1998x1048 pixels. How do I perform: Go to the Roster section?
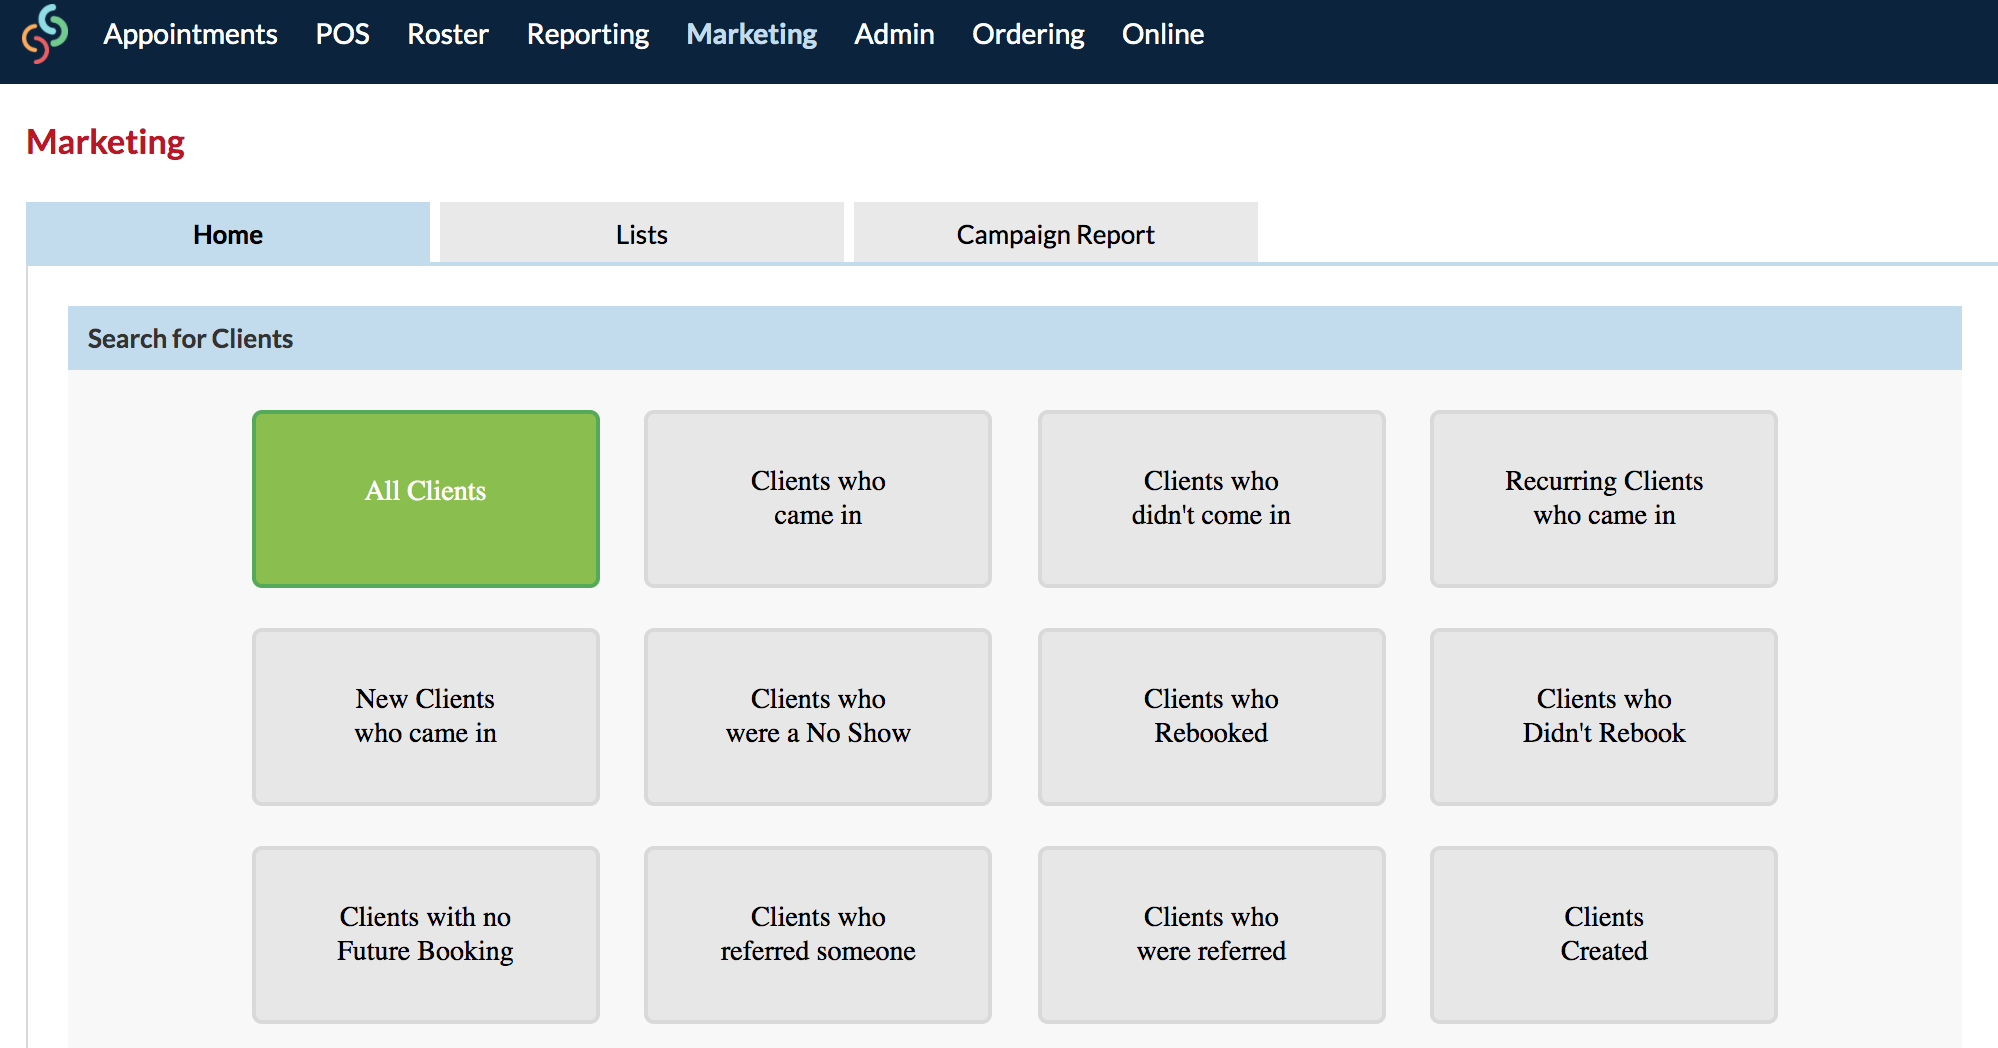click(x=447, y=34)
